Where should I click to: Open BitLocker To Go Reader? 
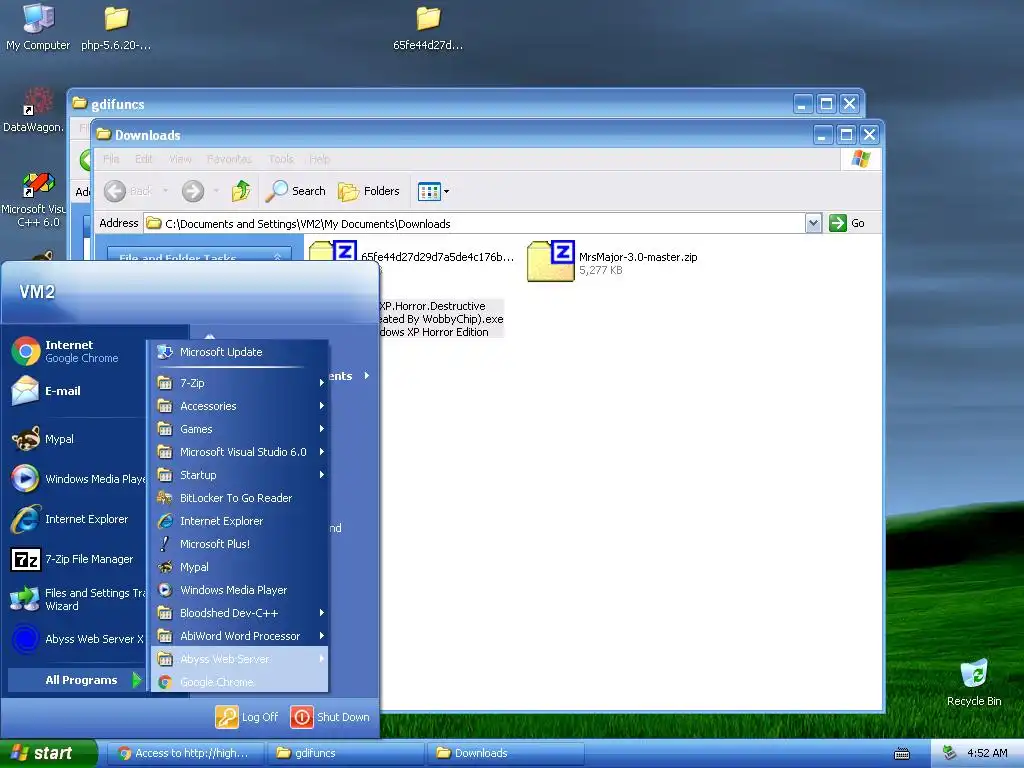[240, 498]
